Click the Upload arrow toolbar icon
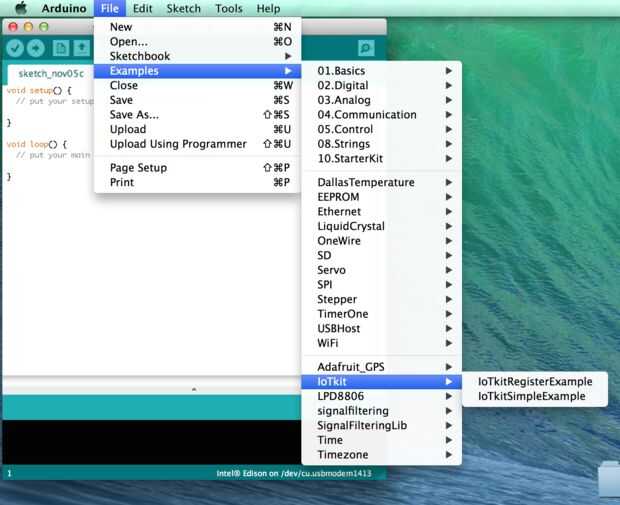The height and width of the screenshot is (505, 620). (36, 48)
